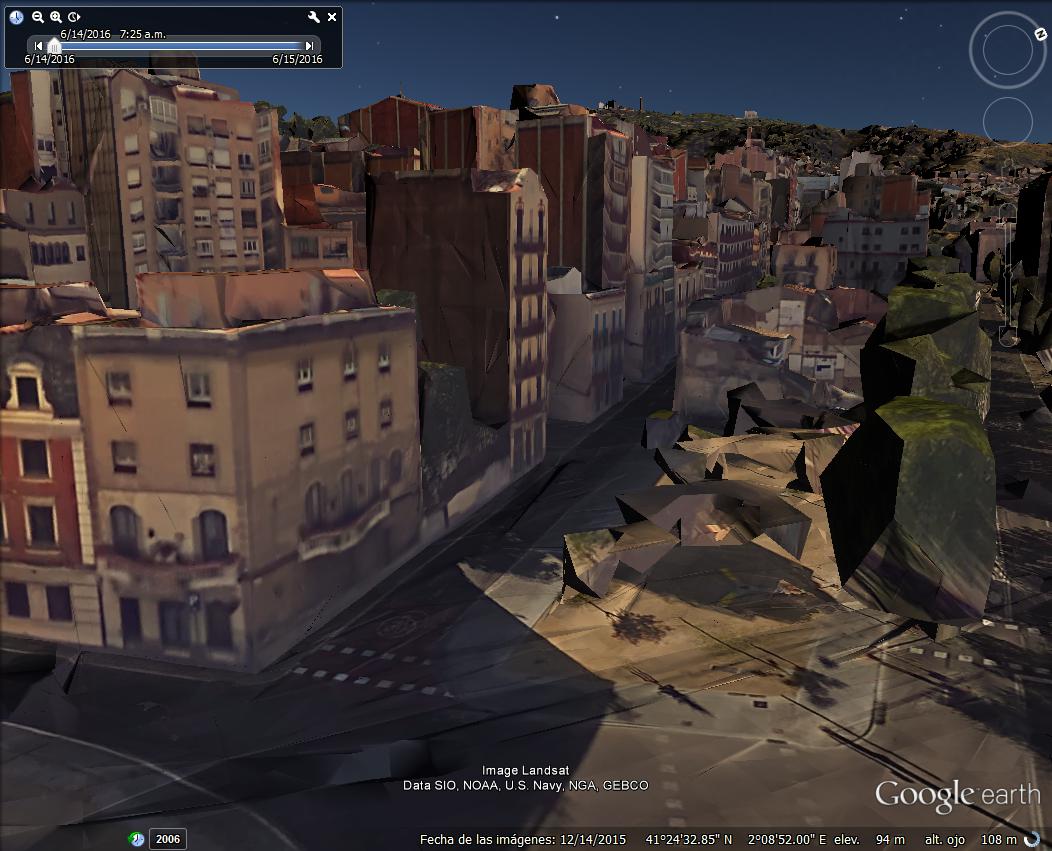Viewport: 1052px width, 851px height.
Task: Click the Look around ring control
Action: [1007, 50]
